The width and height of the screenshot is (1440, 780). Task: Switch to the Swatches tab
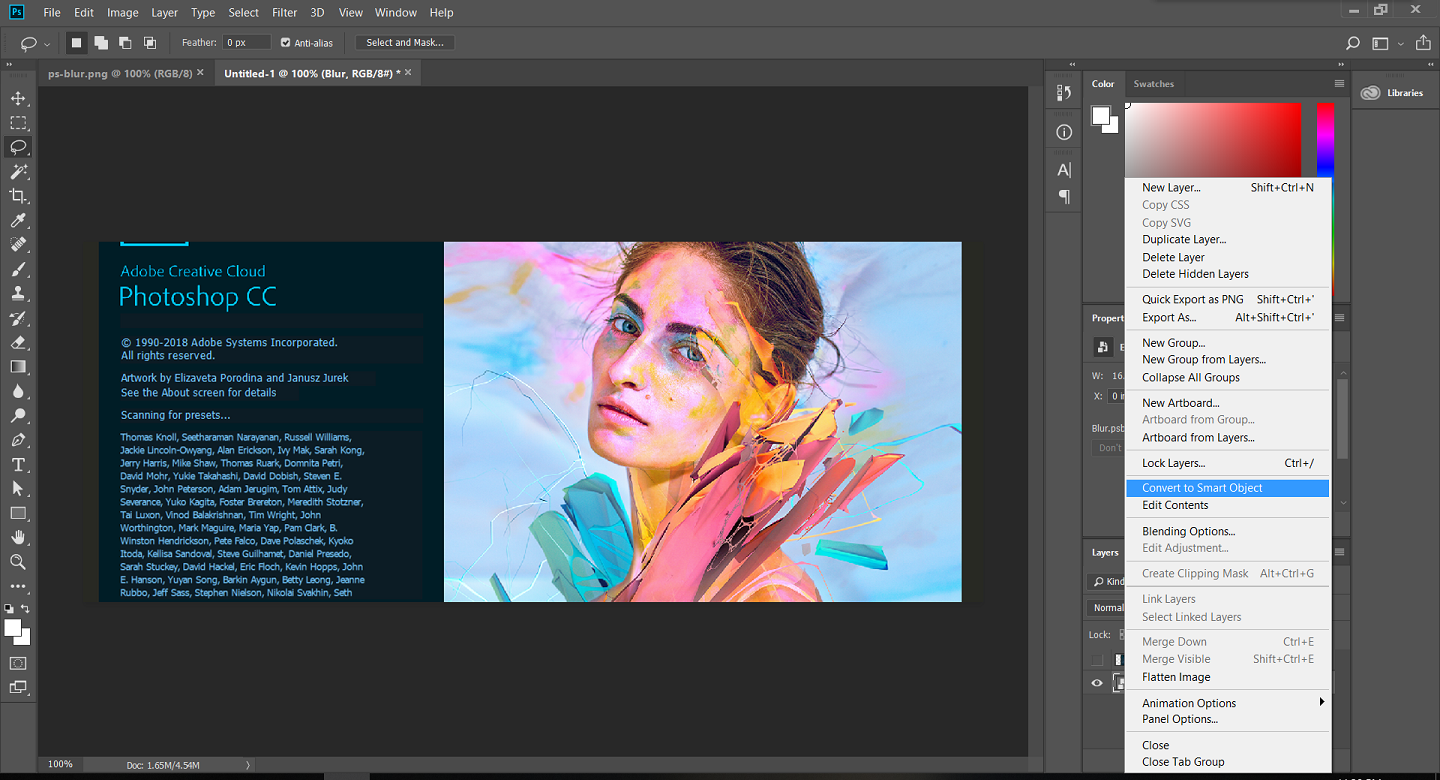1153,84
